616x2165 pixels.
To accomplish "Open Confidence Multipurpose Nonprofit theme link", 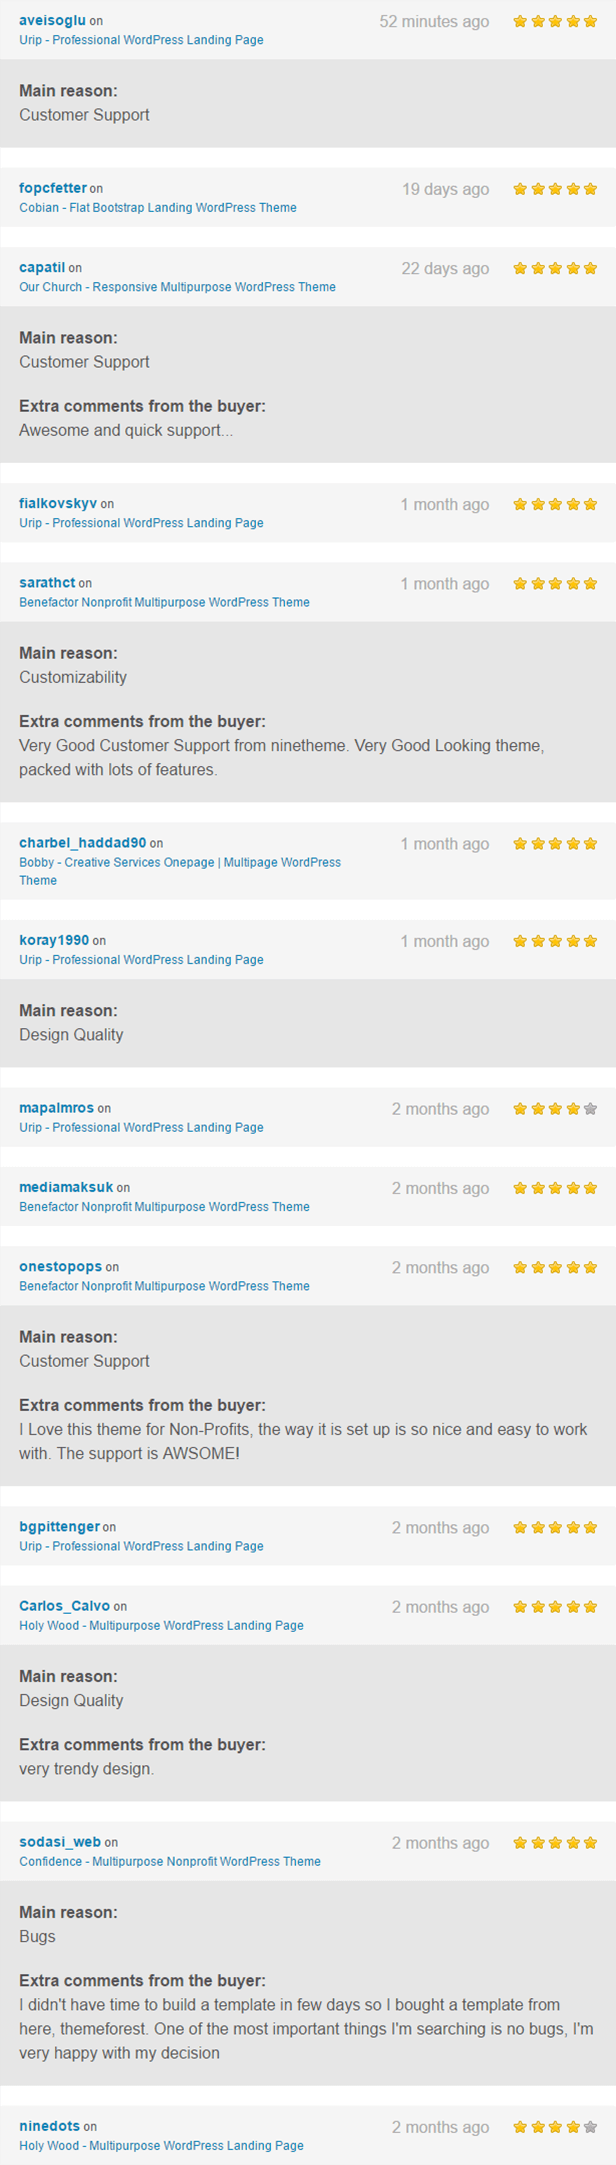I will coord(170,1862).
